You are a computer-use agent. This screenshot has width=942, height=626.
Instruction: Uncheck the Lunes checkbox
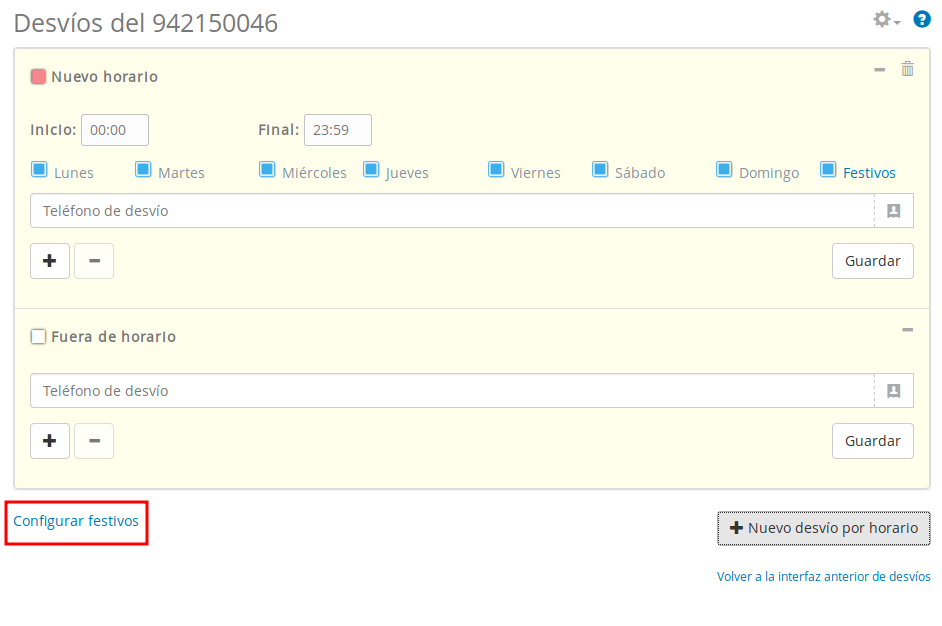[x=39, y=169]
